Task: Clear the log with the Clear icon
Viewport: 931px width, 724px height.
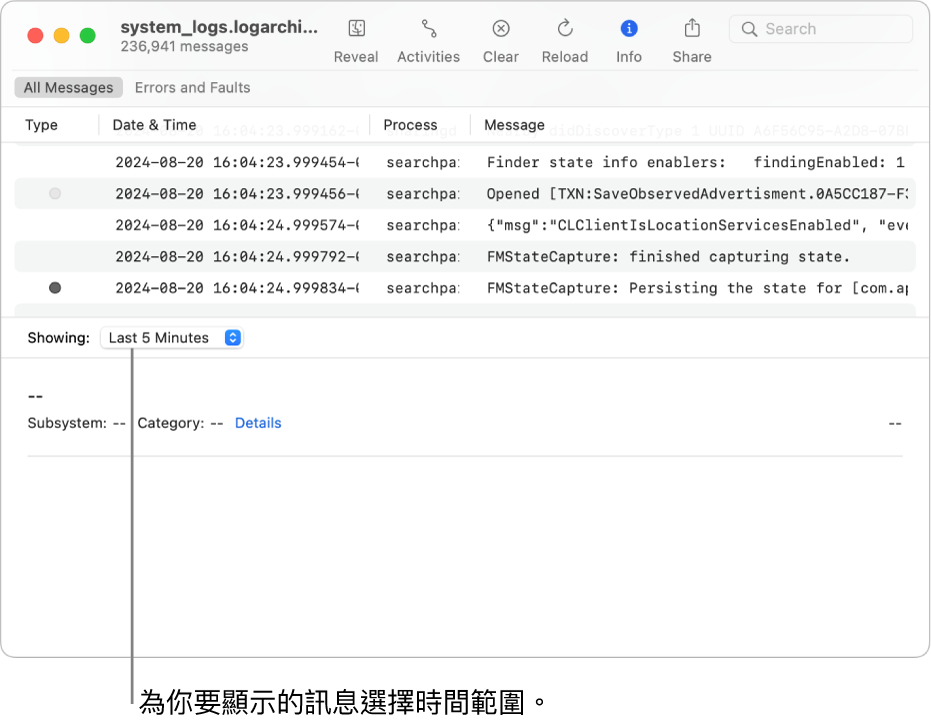Action: click(501, 29)
